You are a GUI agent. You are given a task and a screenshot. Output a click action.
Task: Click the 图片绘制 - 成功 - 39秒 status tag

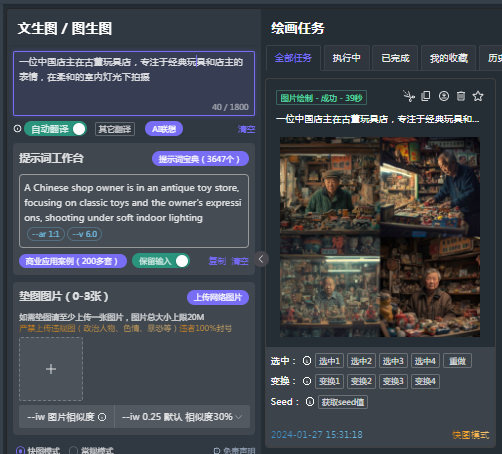pos(321,98)
